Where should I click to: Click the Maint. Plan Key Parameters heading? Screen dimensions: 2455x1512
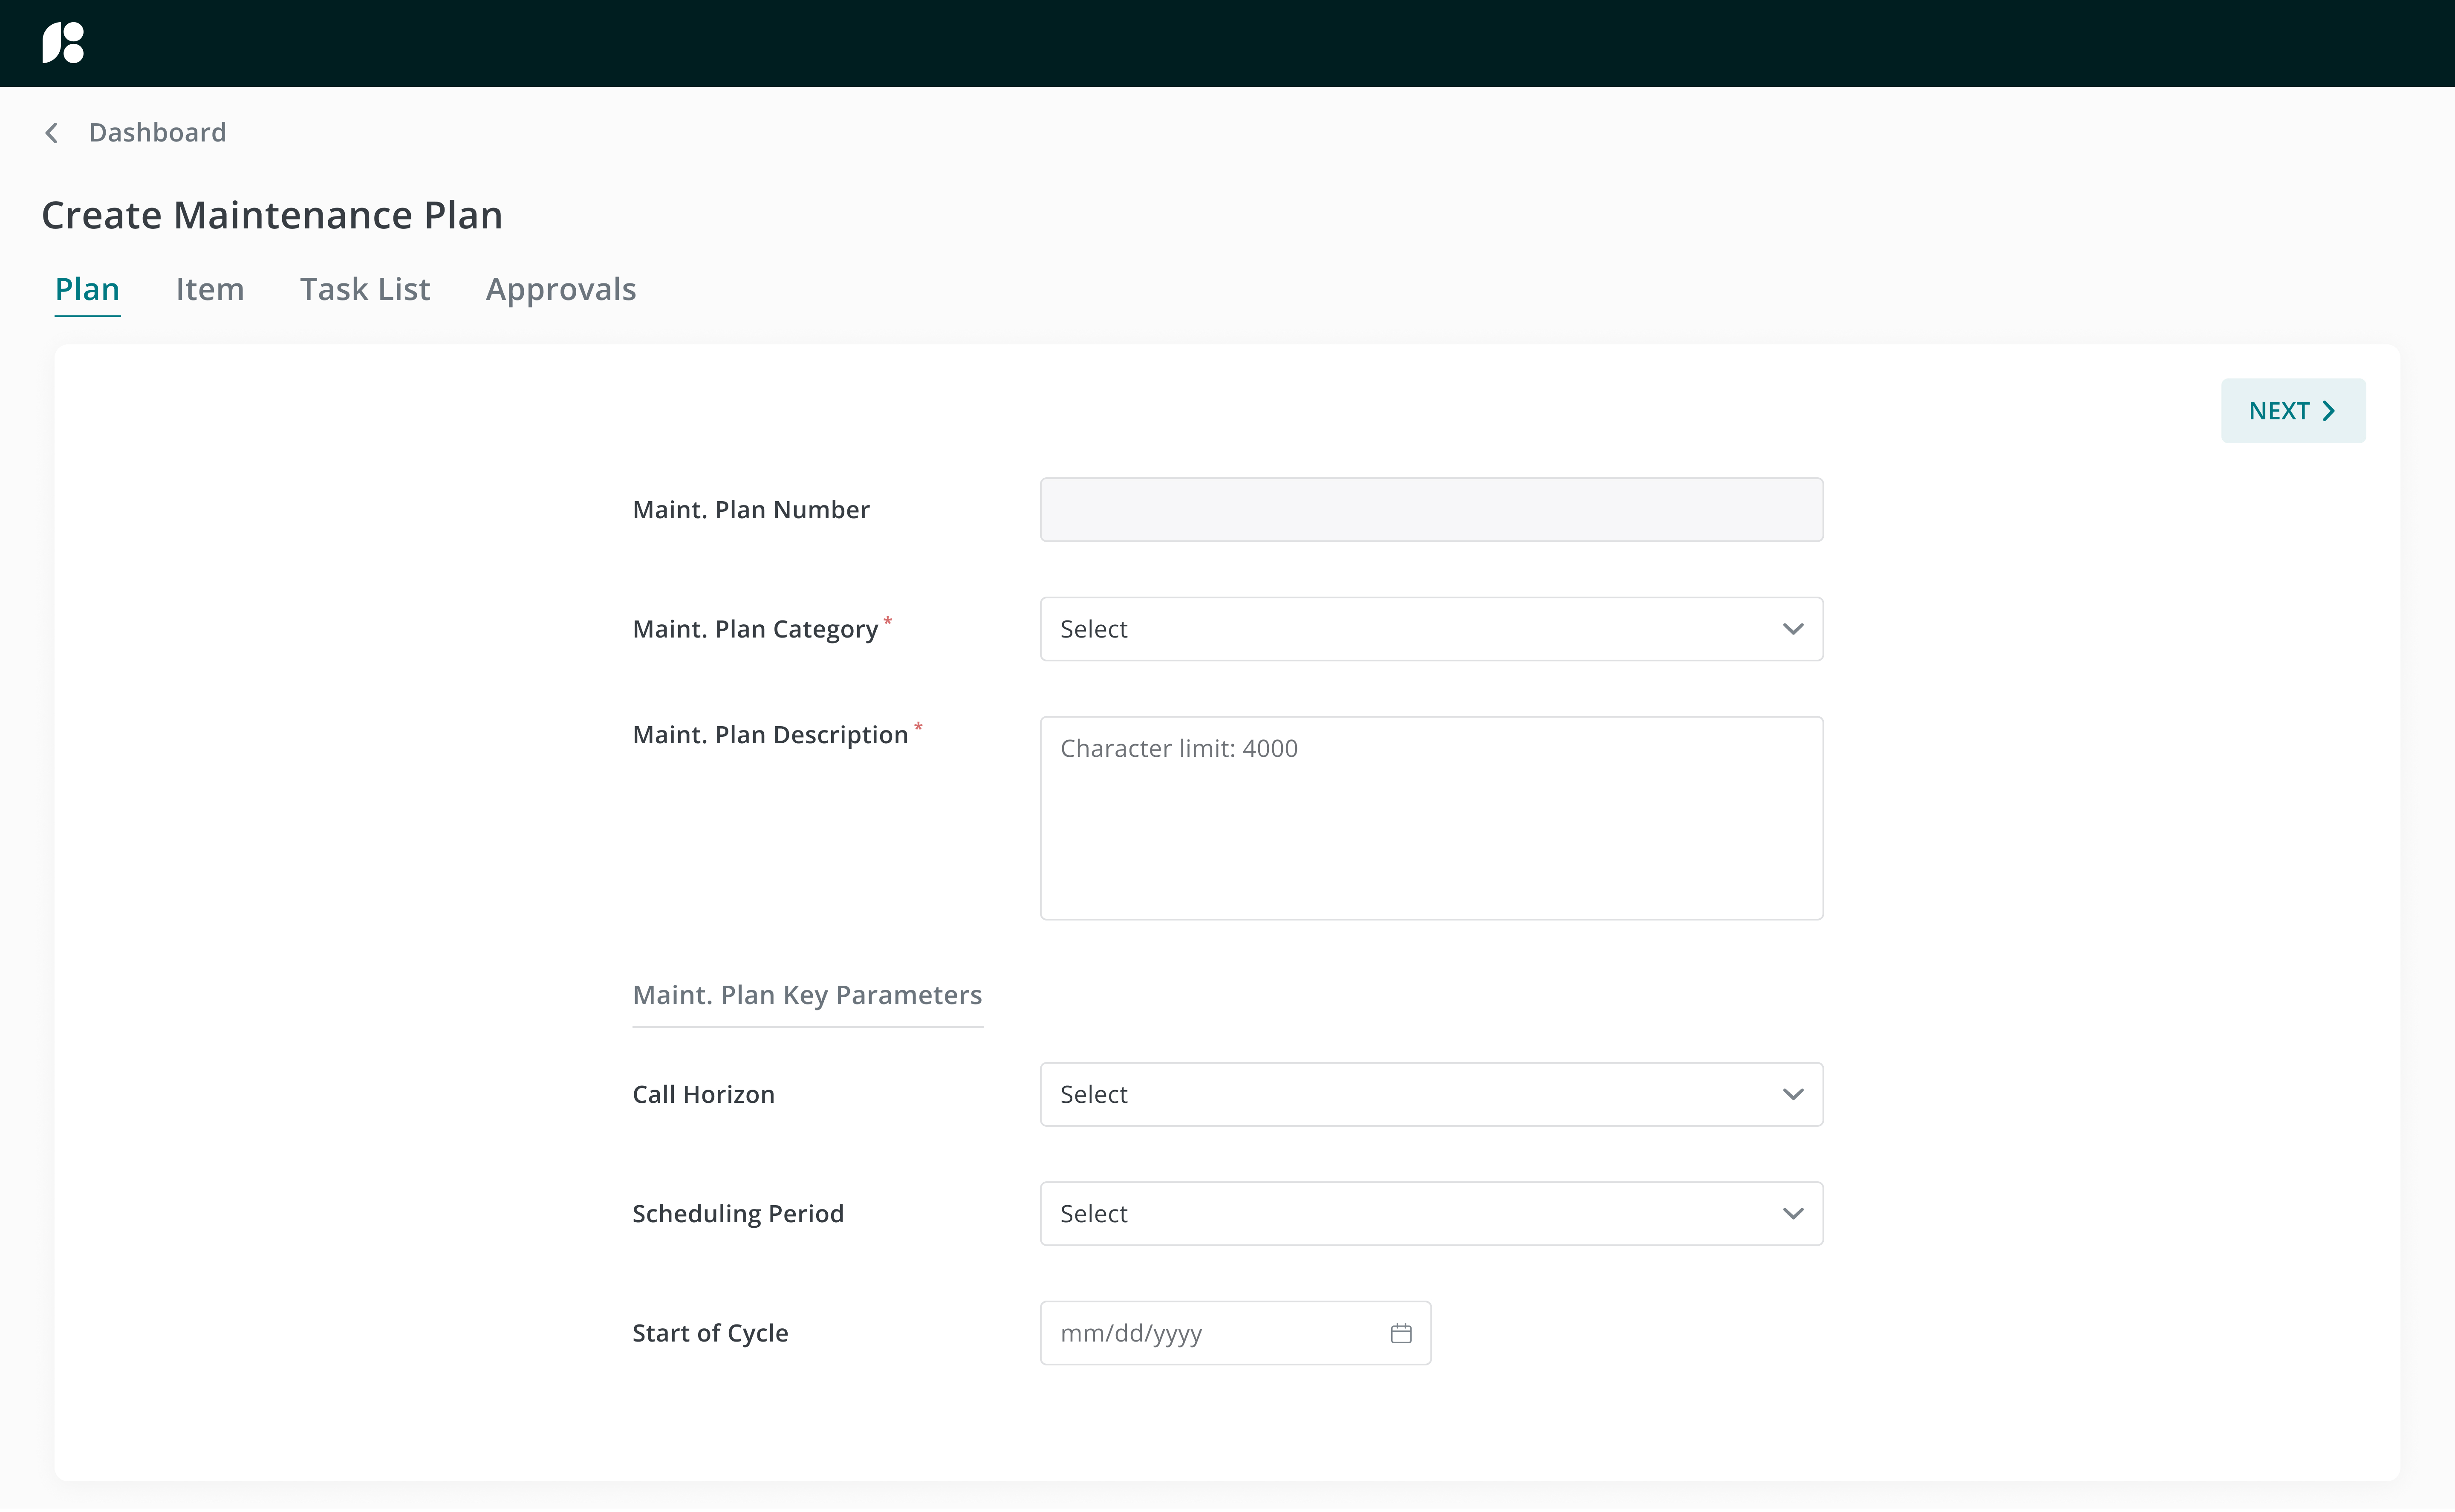pos(806,995)
